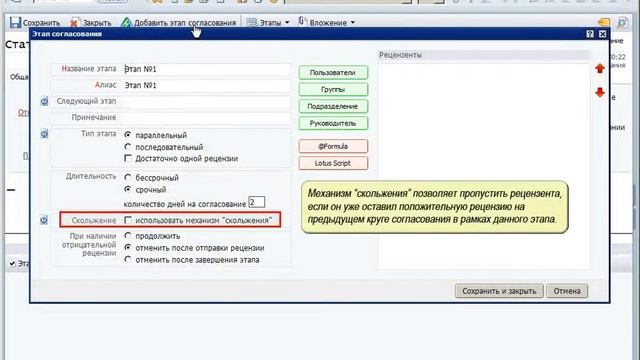Click the Алиас input field
The image size is (640, 360).
(x=207, y=85)
